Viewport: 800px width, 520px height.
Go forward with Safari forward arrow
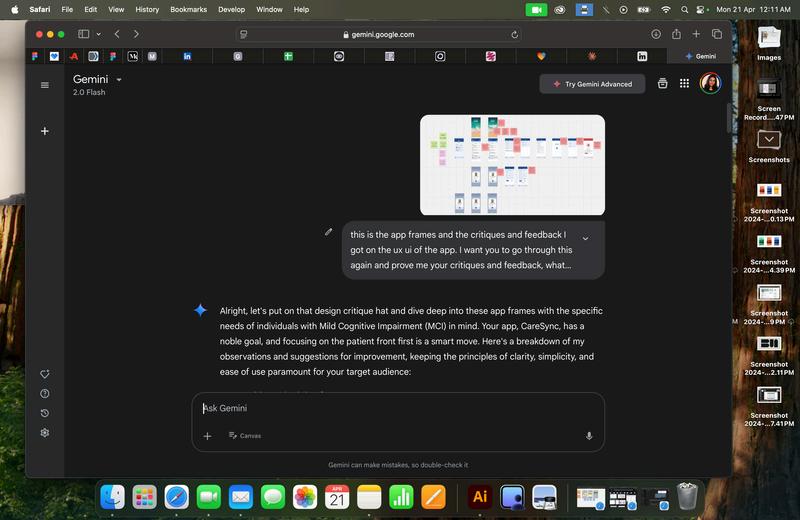(136, 34)
